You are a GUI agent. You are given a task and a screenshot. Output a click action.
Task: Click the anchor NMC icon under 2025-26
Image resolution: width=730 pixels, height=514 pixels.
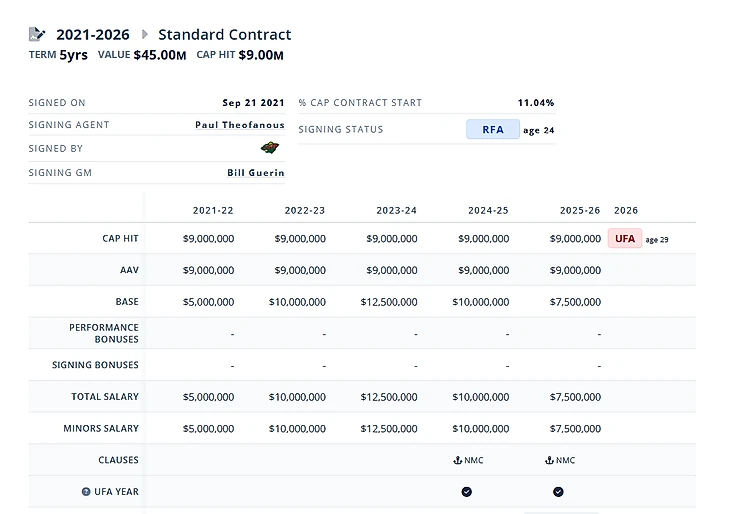tap(549, 460)
